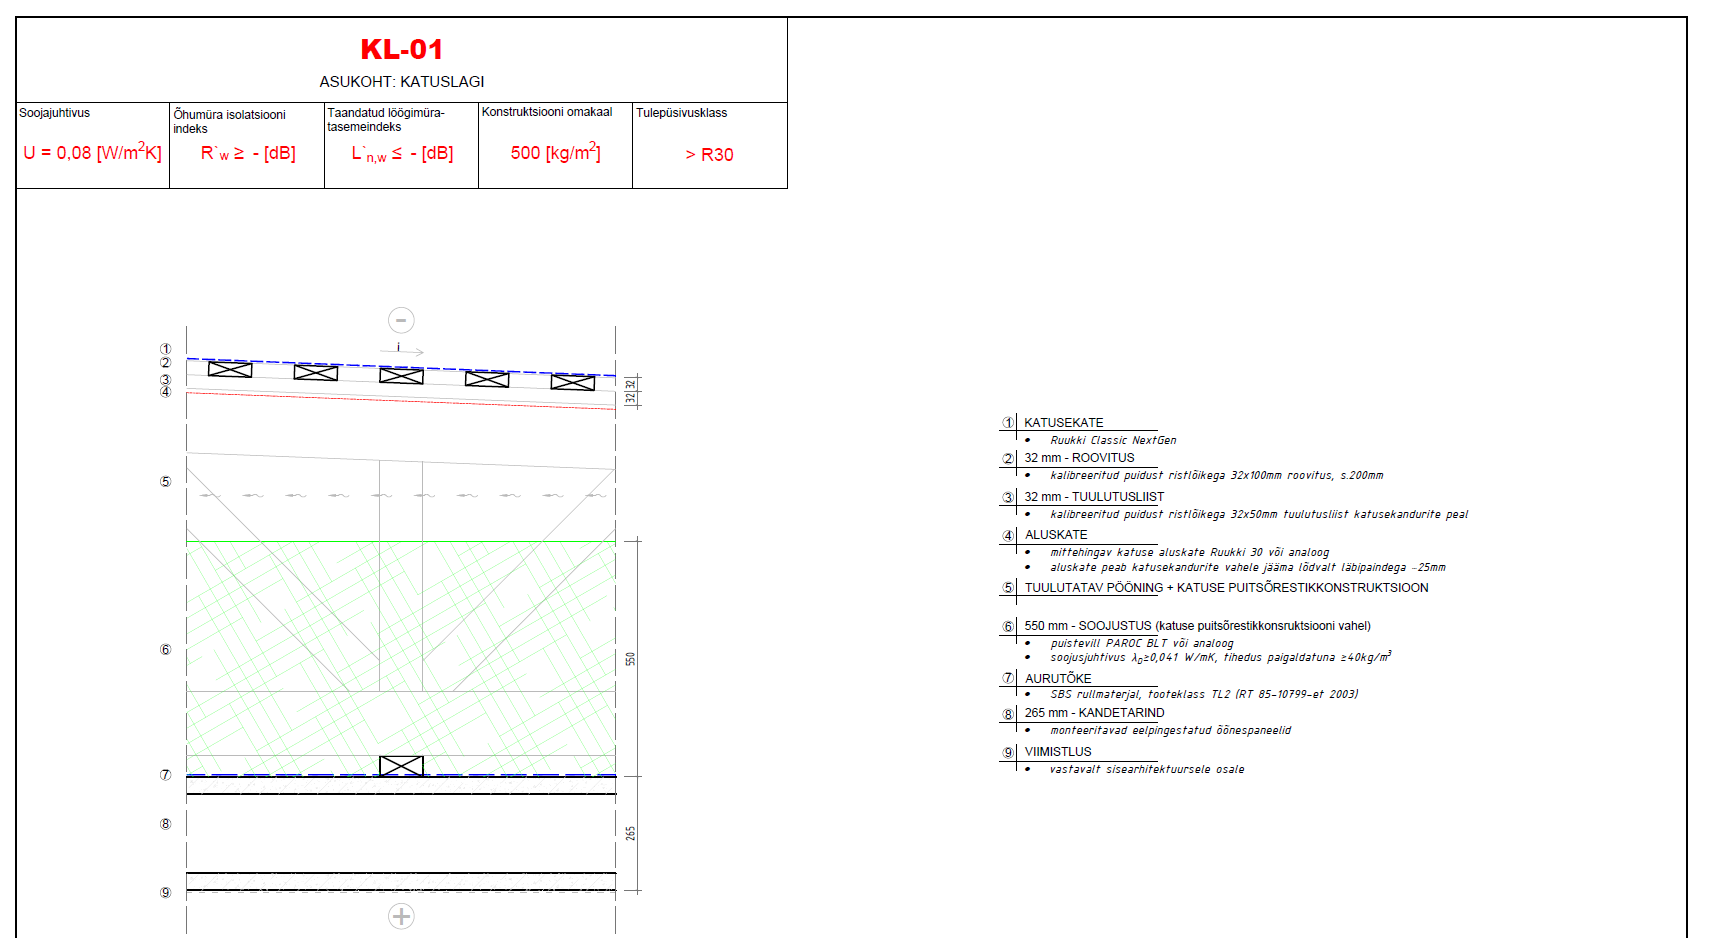Click the slope arrow marked i on the roof
This screenshot has height=938, width=1715.
(402, 350)
